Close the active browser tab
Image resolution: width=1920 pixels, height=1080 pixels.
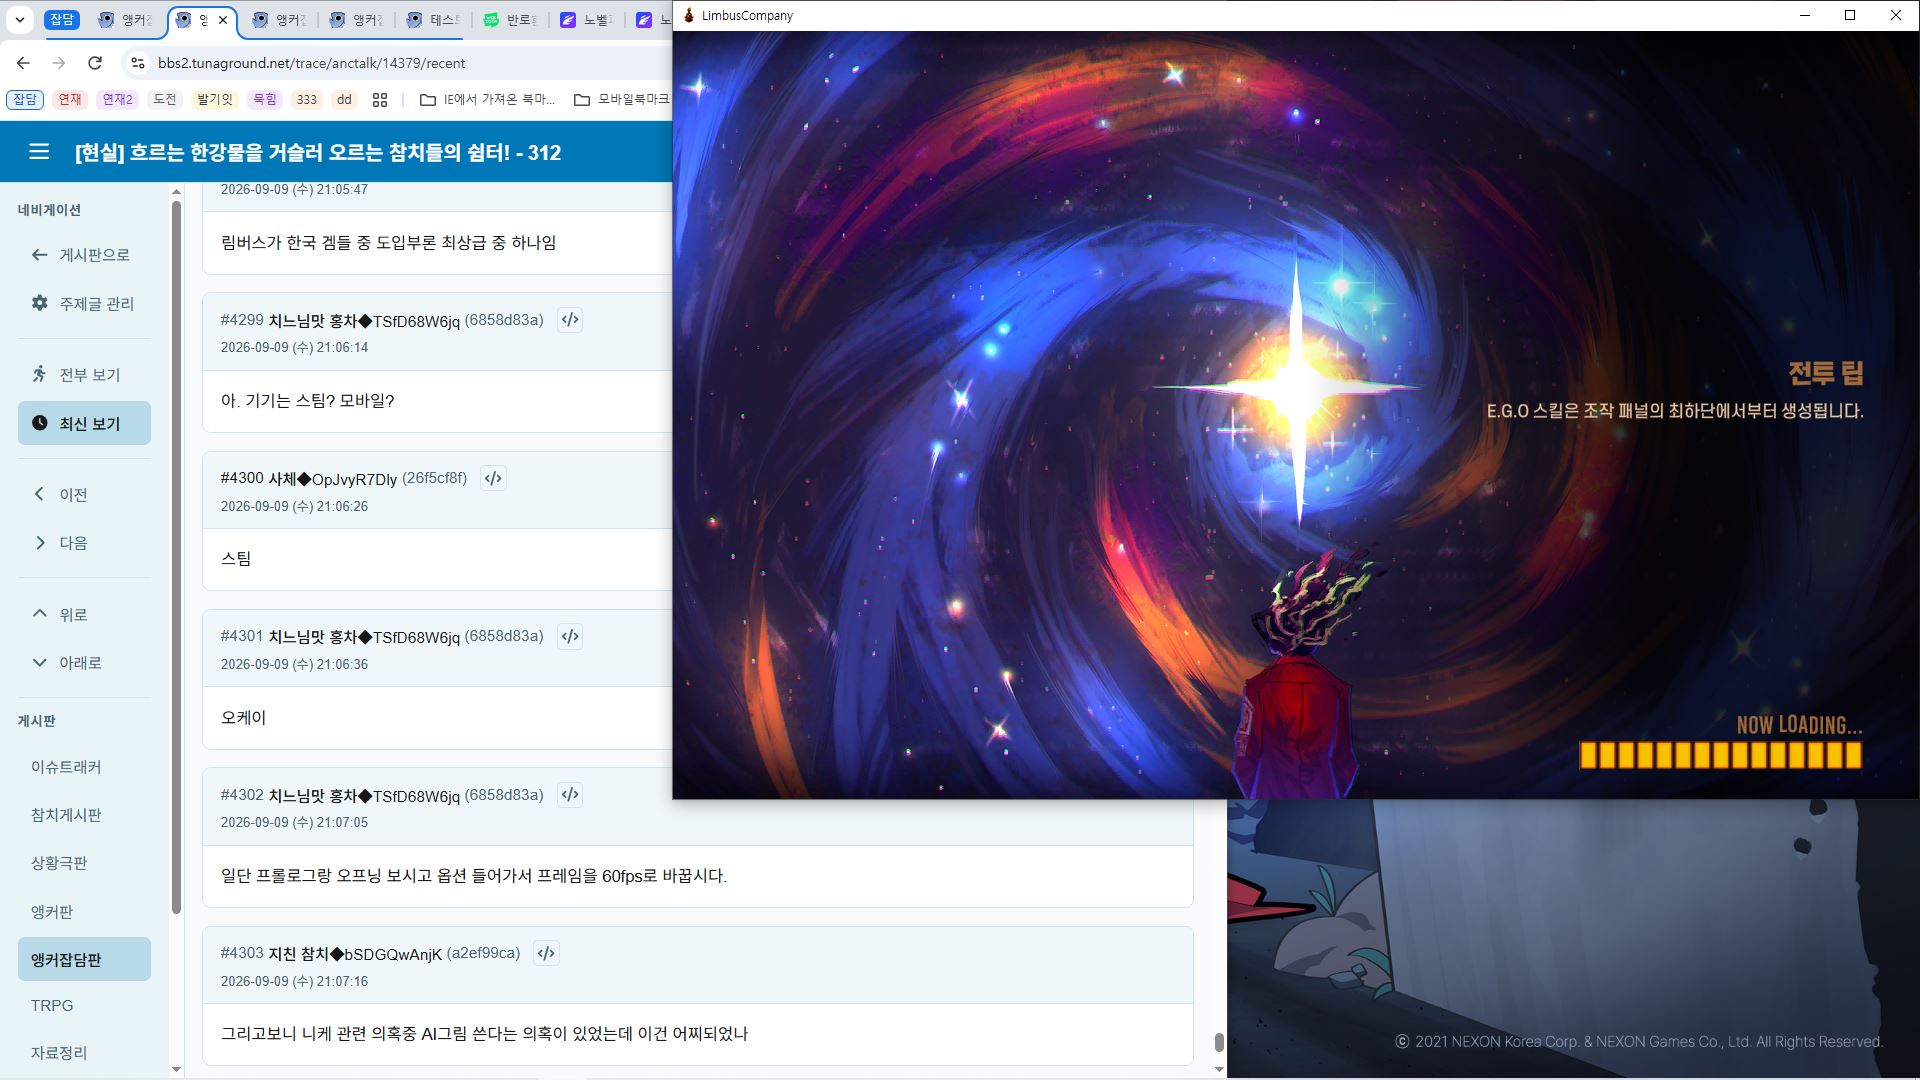[223, 20]
